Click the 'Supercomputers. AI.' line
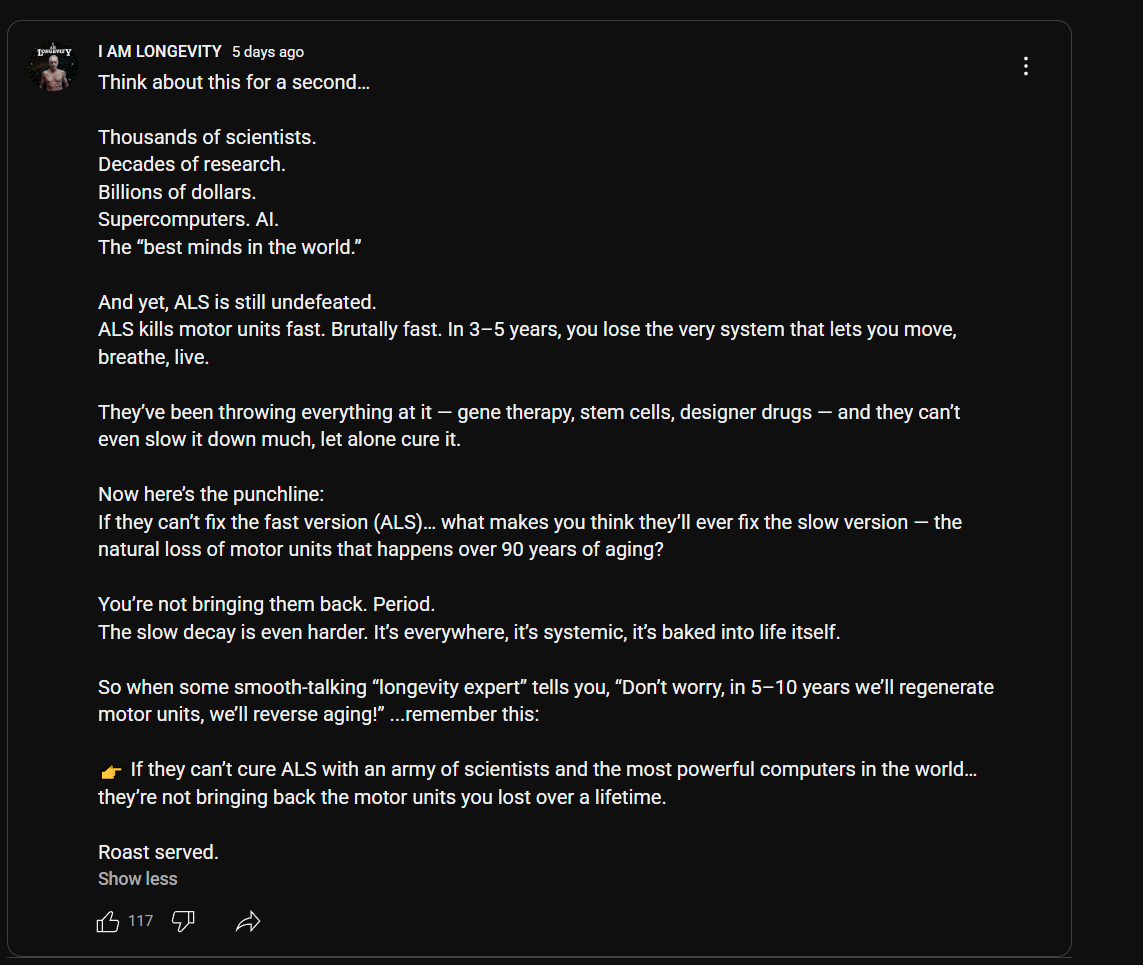 [x=188, y=219]
